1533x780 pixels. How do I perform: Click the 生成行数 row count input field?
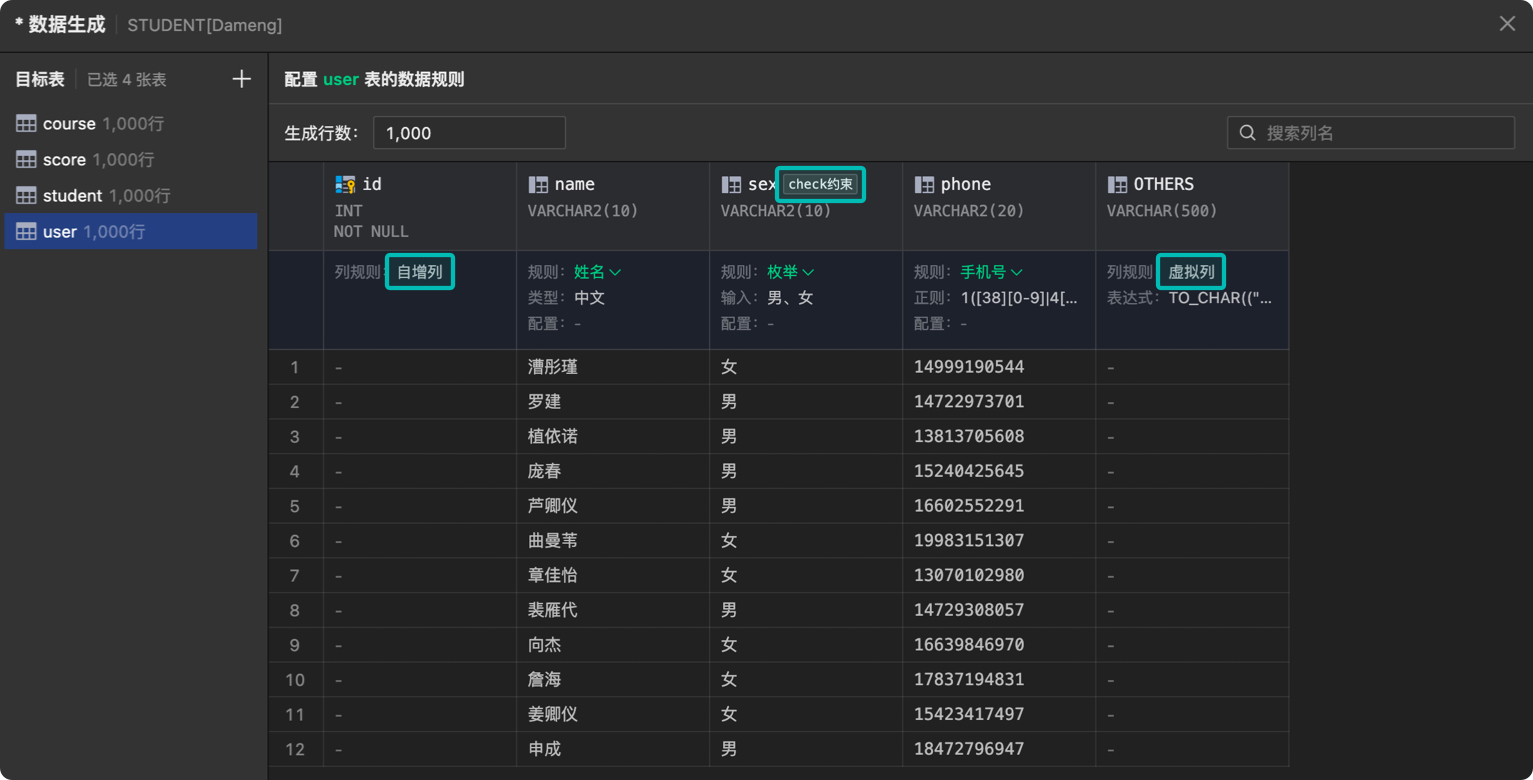tap(469, 132)
